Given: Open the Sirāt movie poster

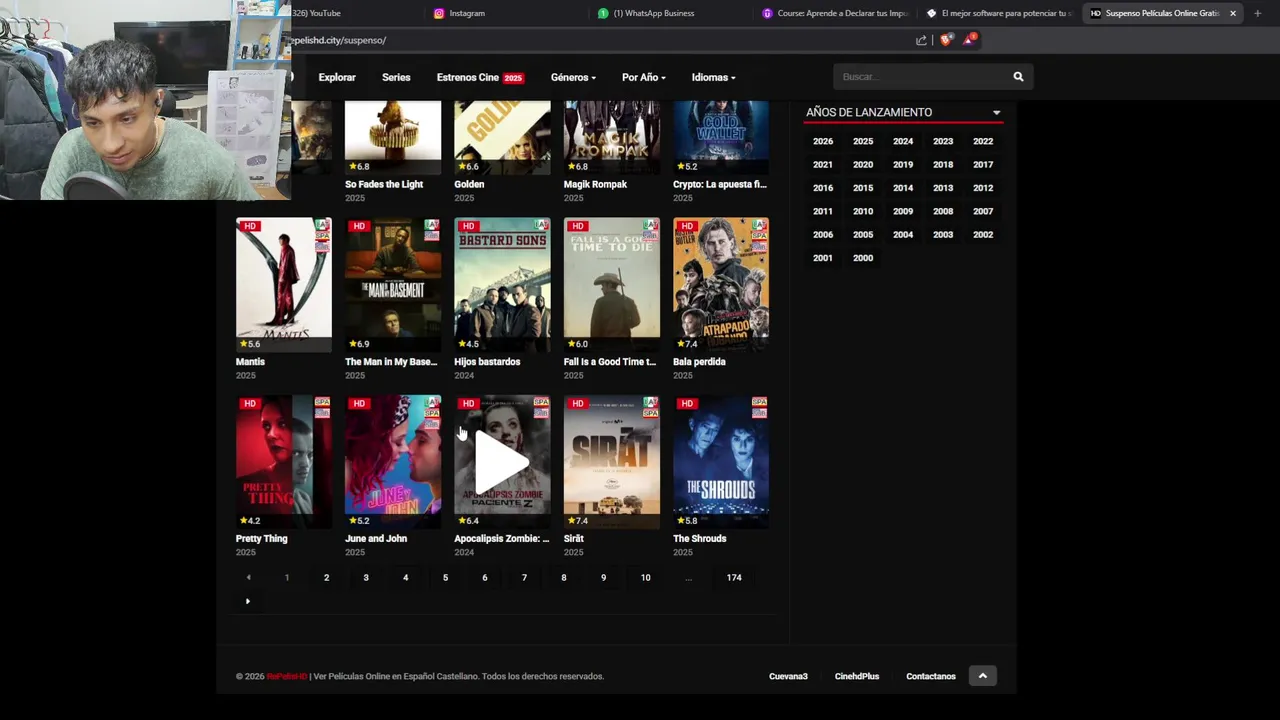Looking at the screenshot, I should tap(612, 462).
